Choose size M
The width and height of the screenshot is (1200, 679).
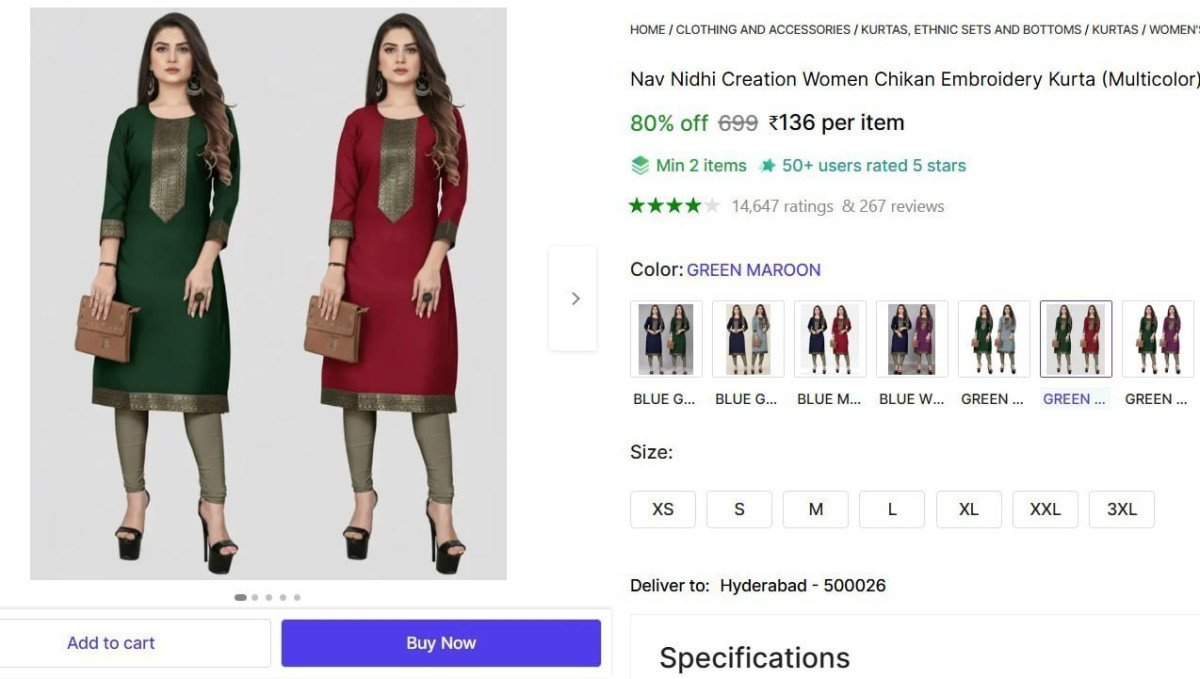[815, 509]
